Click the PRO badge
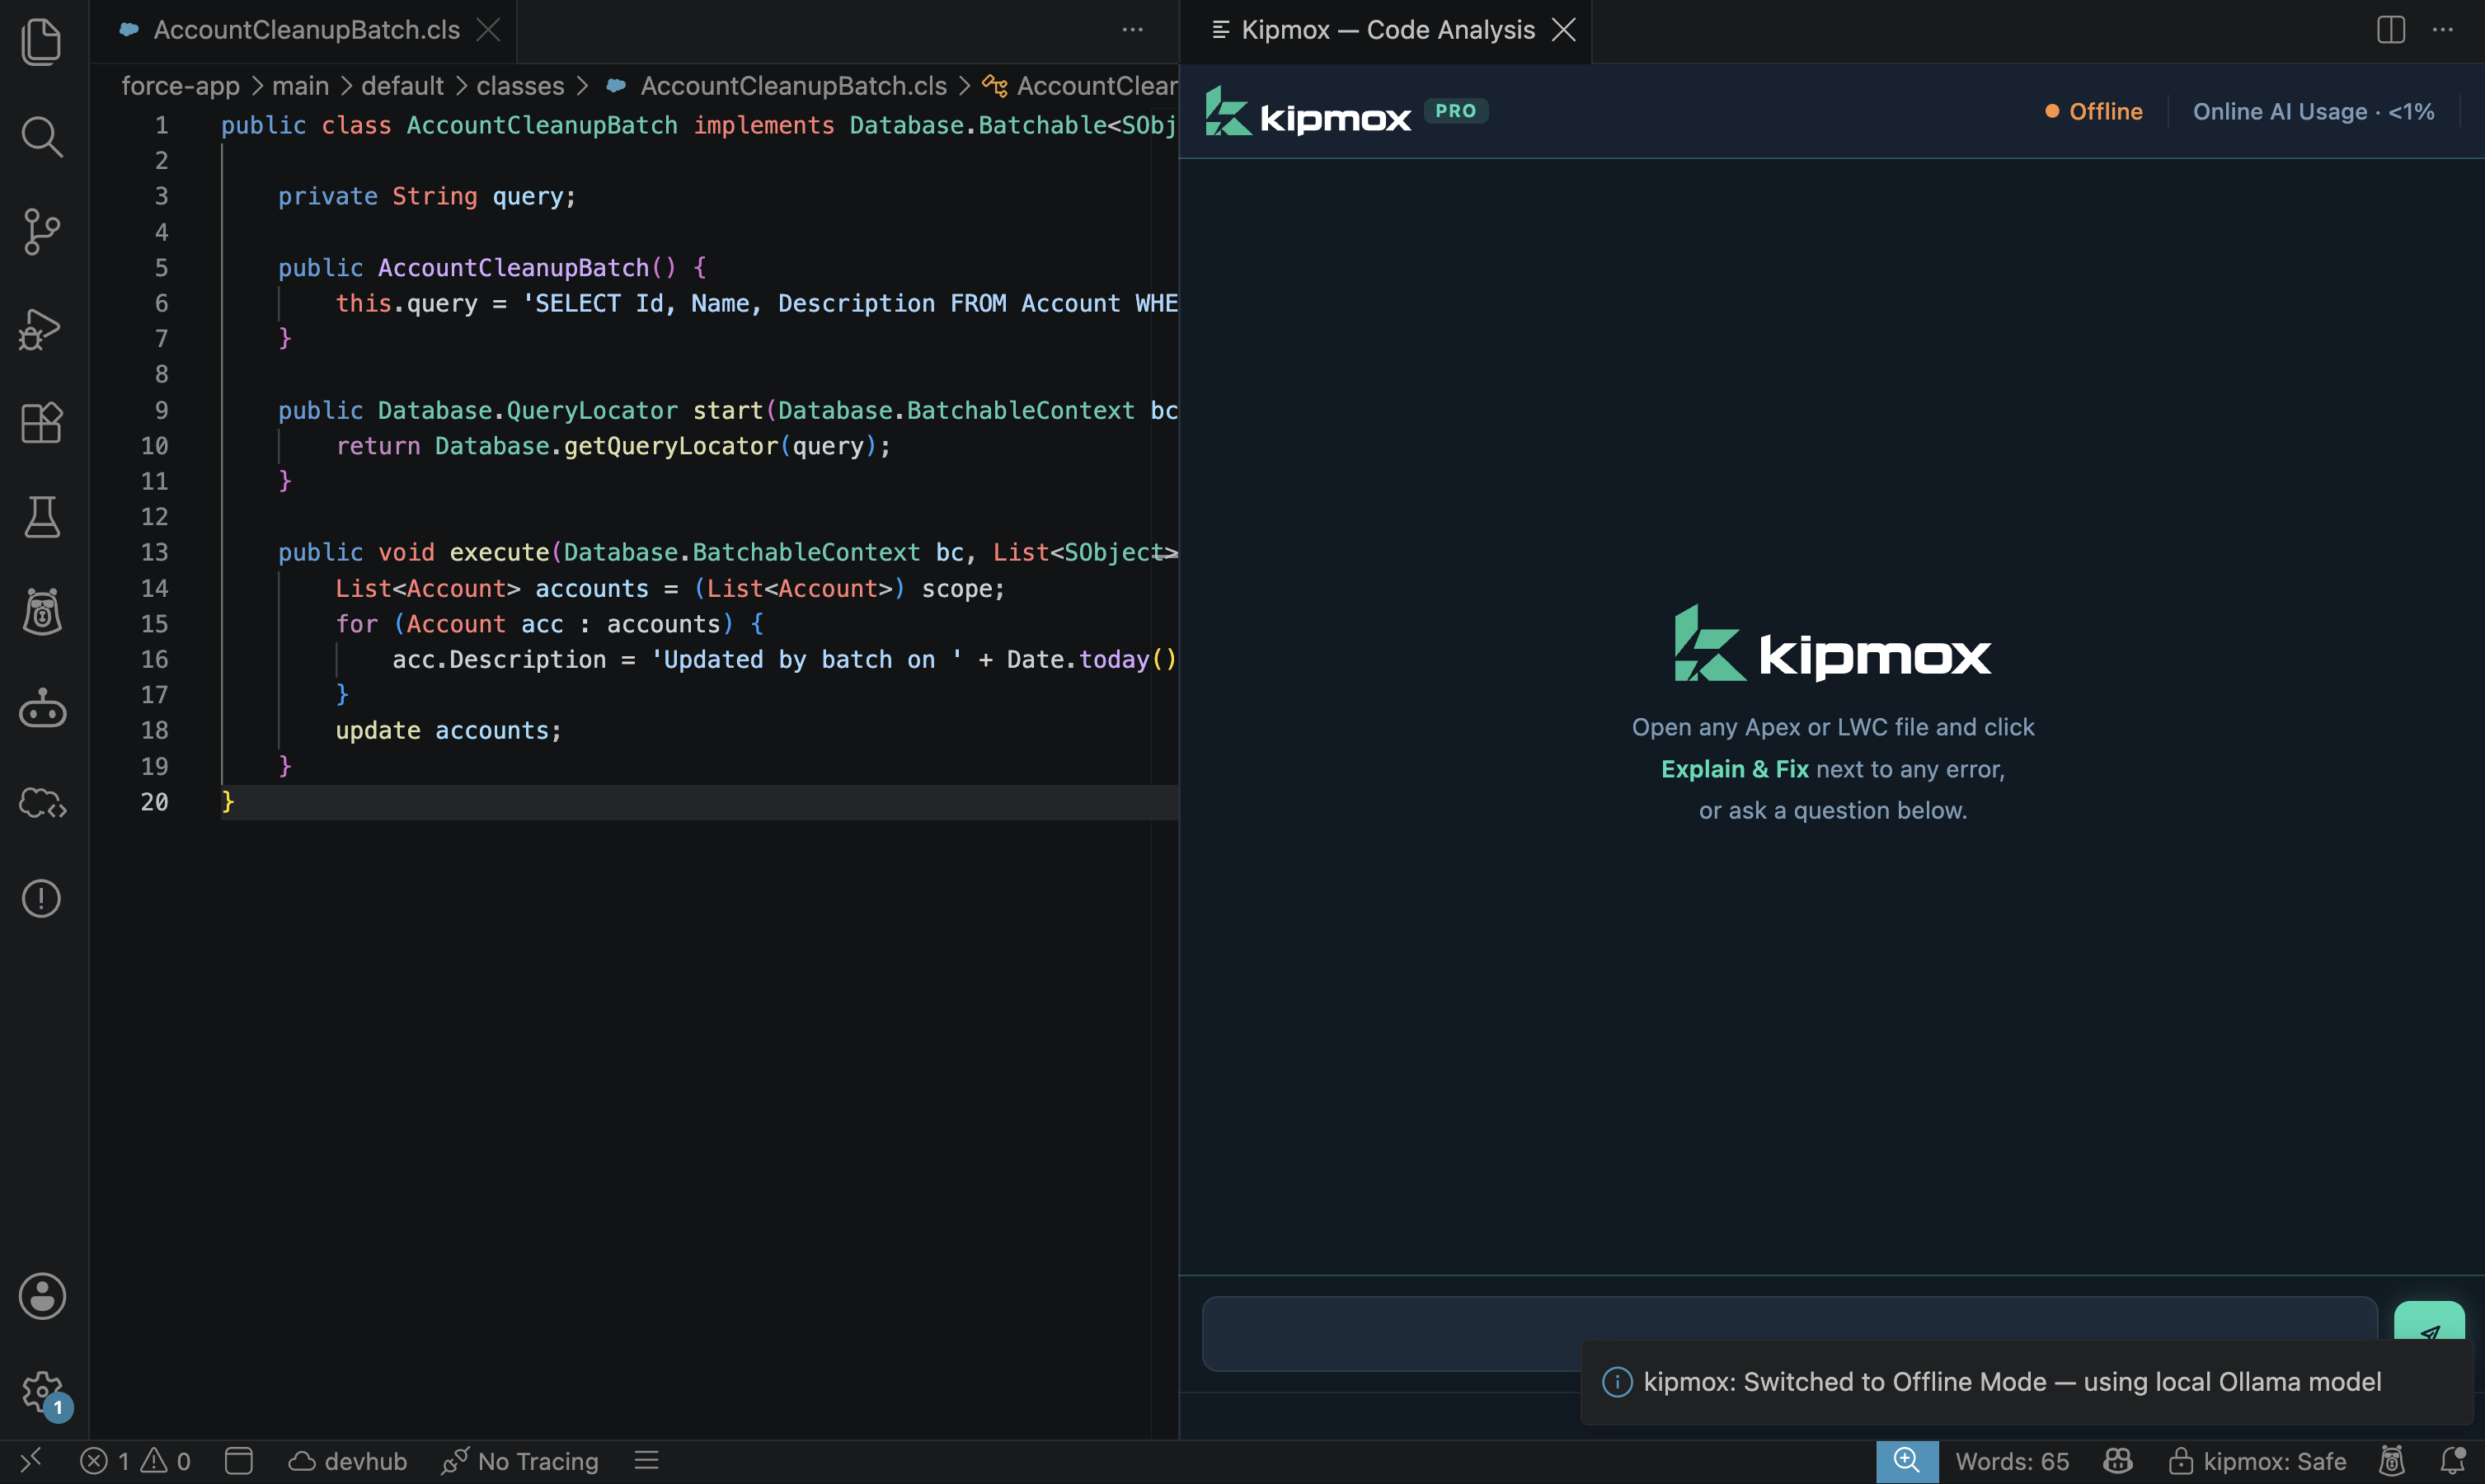The width and height of the screenshot is (2485, 1484). [x=1456, y=111]
